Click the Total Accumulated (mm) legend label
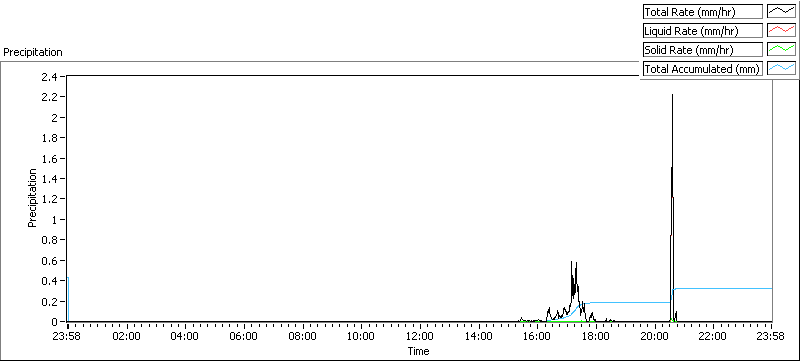The image size is (800, 361). coord(702,69)
